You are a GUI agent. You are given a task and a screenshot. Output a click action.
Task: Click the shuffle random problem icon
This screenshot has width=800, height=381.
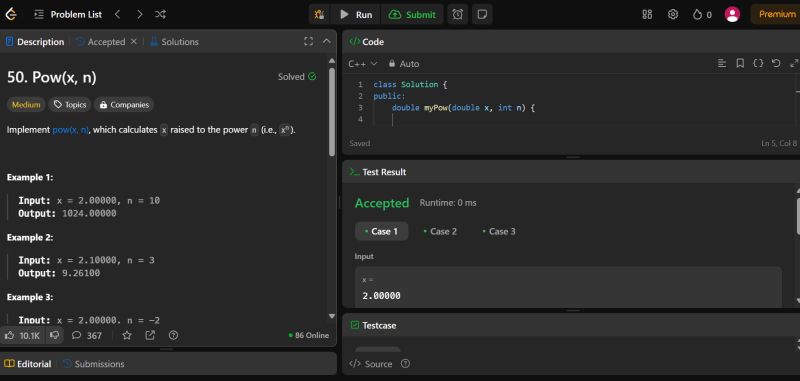point(160,15)
